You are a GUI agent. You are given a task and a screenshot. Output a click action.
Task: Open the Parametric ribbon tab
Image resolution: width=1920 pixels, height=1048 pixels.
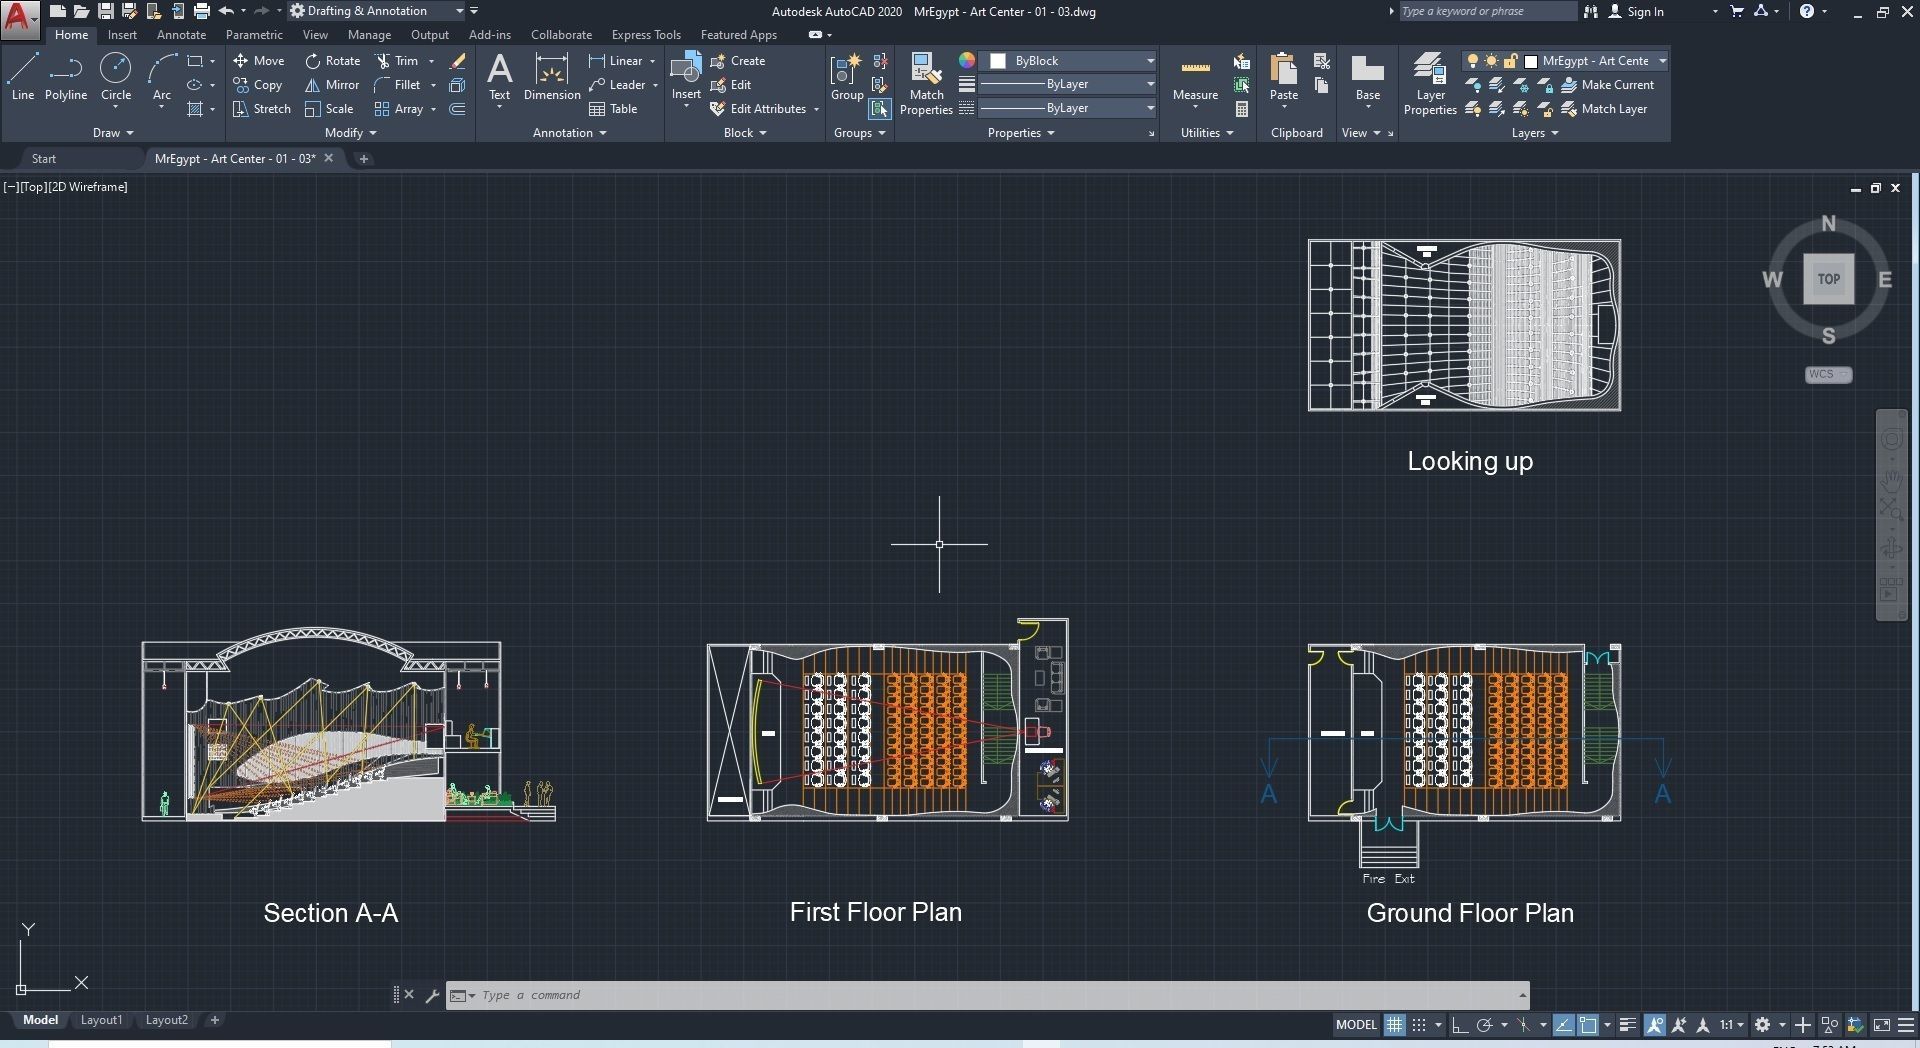(x=254, y=35)
